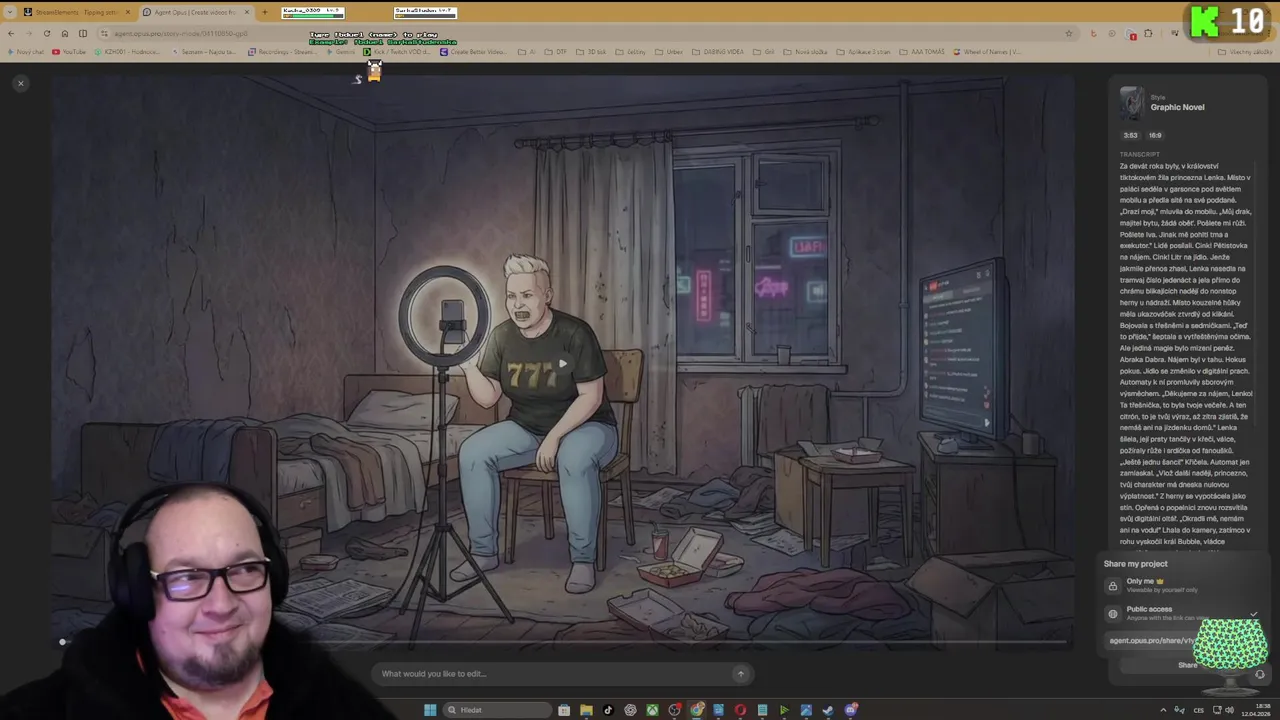Open a new browser tab
This screenshot has height=720, width=1280.
264,12
